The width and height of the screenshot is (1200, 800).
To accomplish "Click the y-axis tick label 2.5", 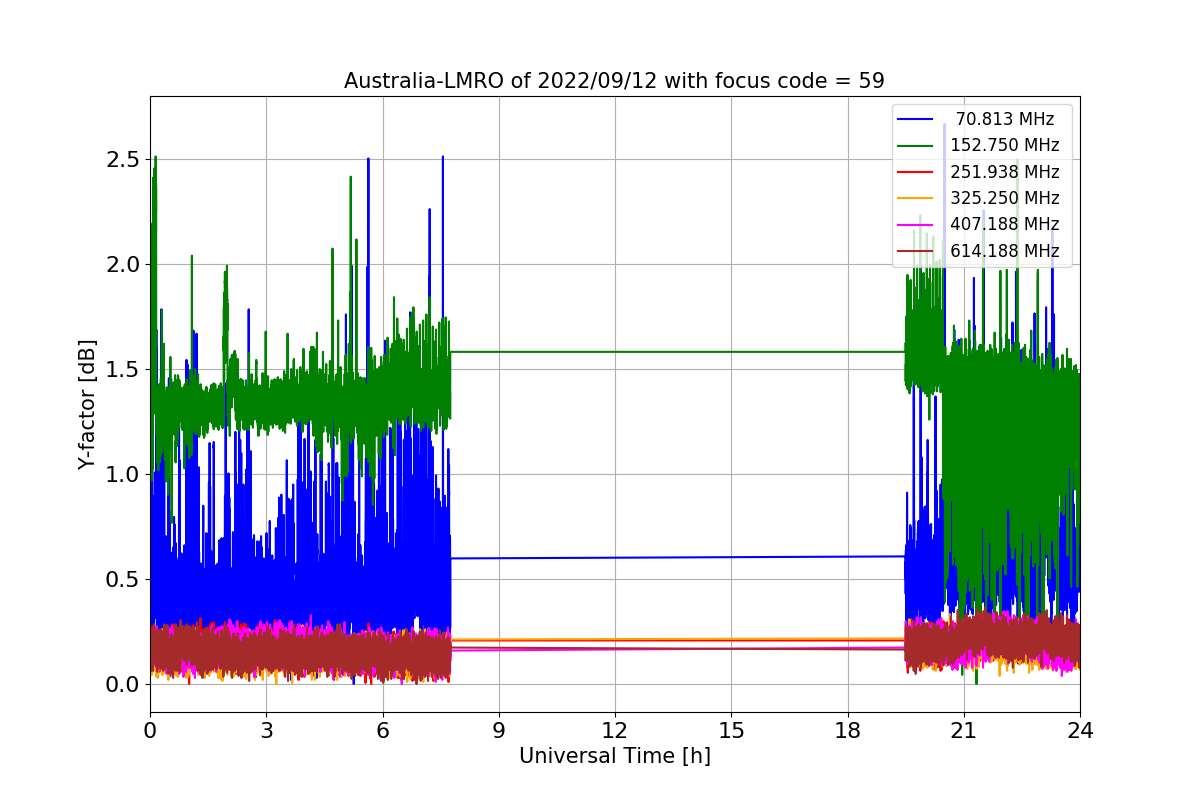I will click(124, 160).
